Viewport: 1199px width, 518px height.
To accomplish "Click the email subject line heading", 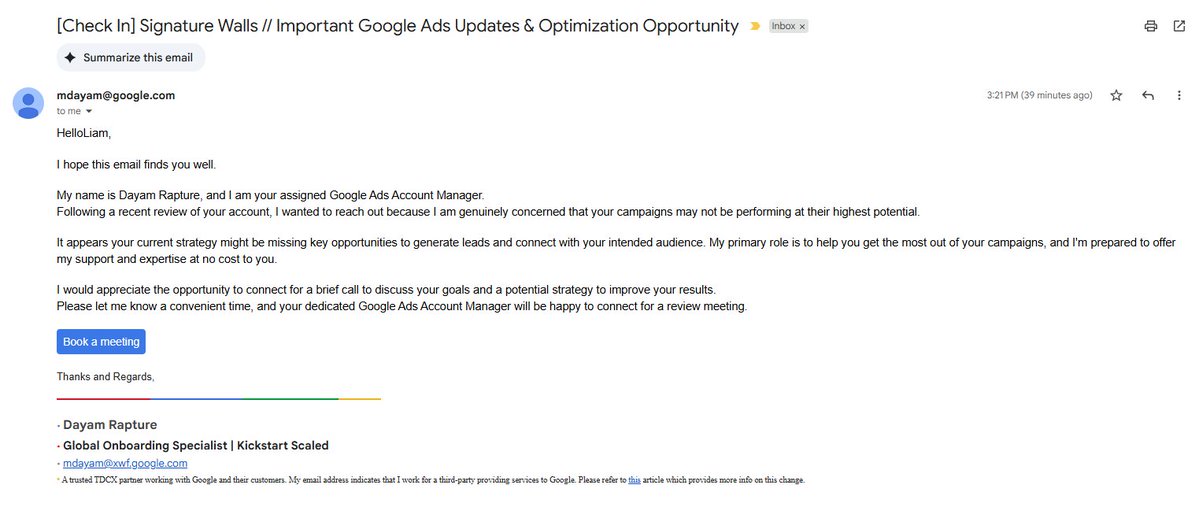I will pyautogui.click(x=398, y=26).
